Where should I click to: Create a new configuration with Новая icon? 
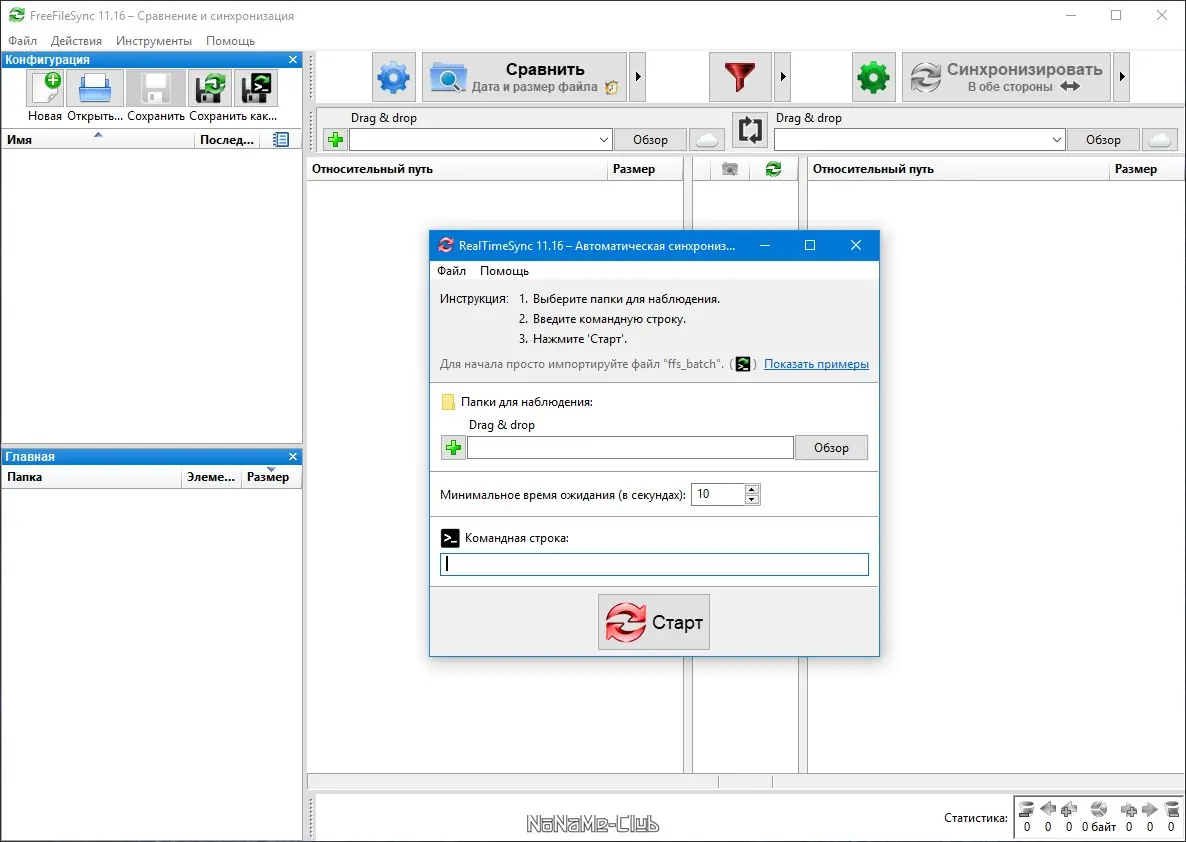click(x=45, y=88)
